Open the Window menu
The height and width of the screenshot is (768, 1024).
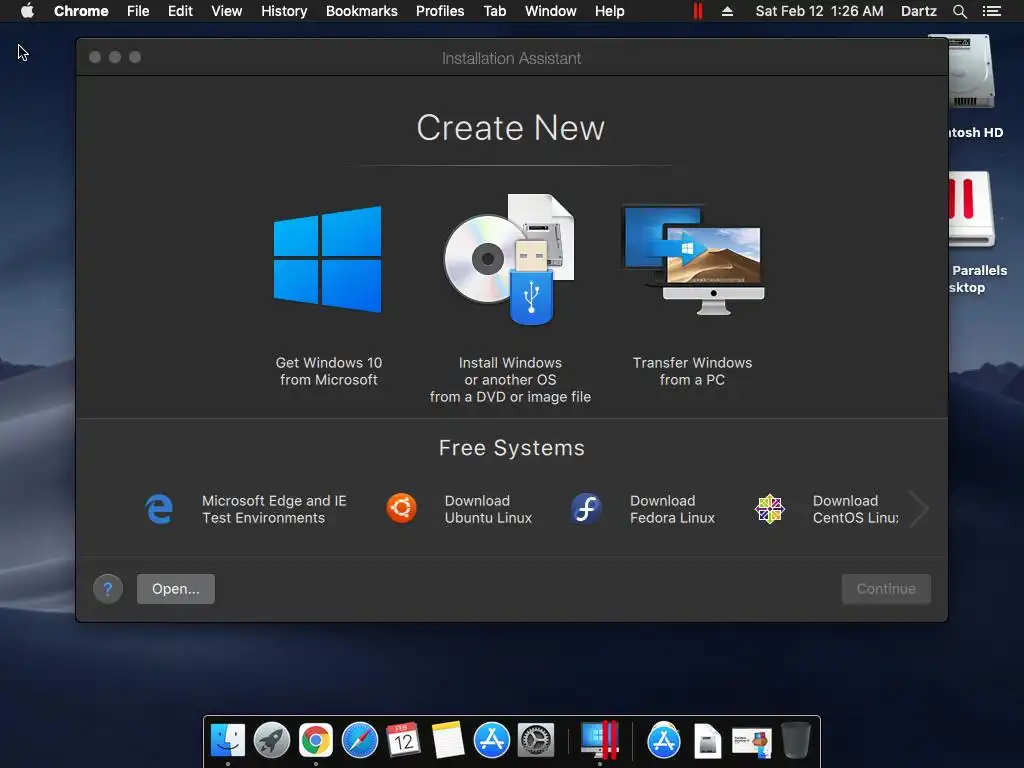click(551, 11)
